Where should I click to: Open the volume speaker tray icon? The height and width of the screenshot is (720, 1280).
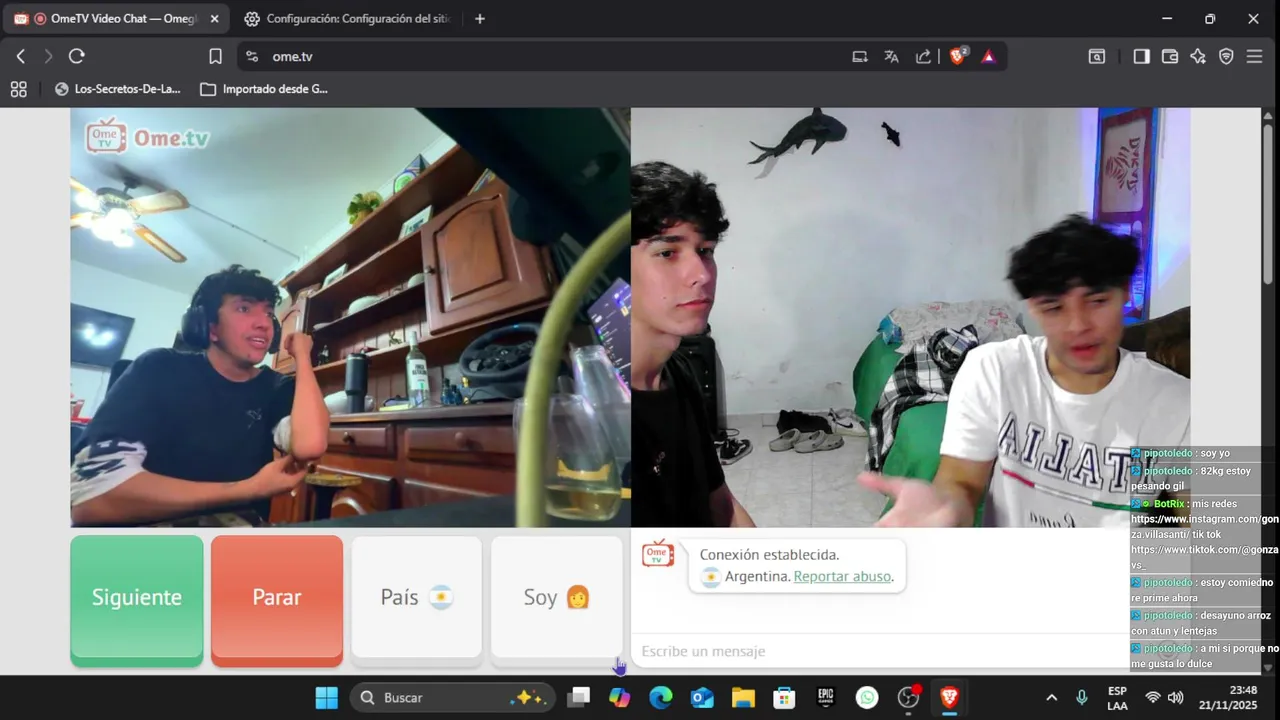(1176, 698)
